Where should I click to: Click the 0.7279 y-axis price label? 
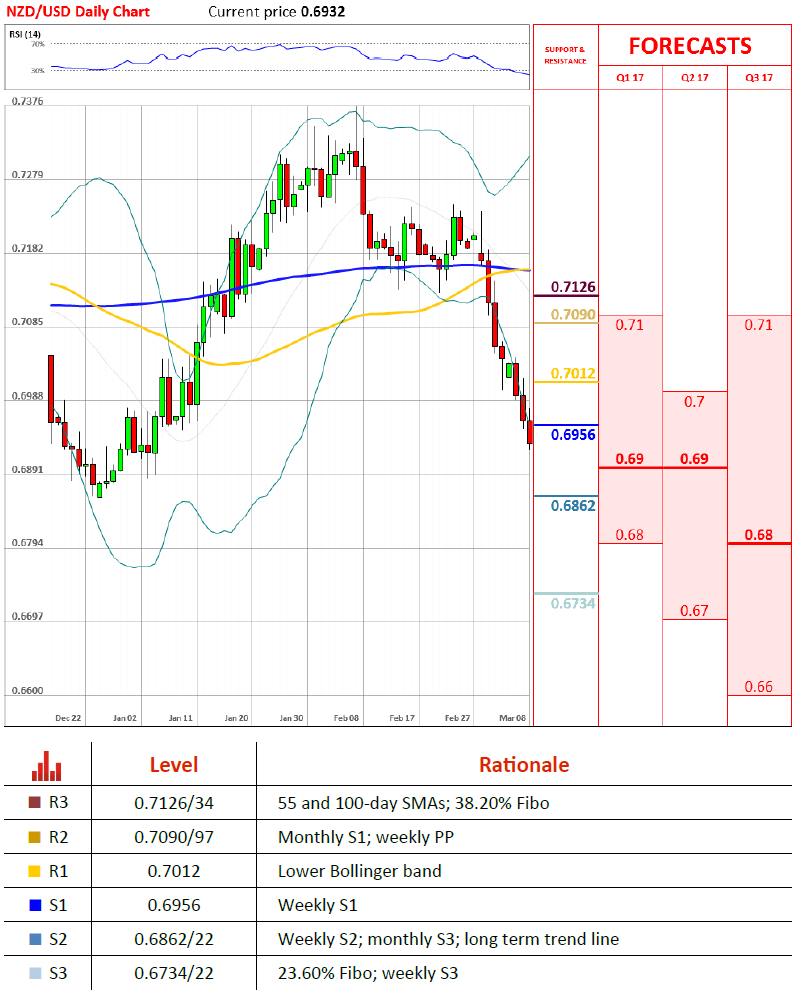27,174
